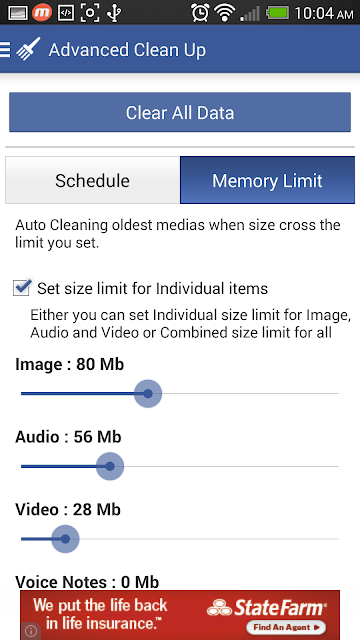Click the Audio size slider handle

(110, 466)
